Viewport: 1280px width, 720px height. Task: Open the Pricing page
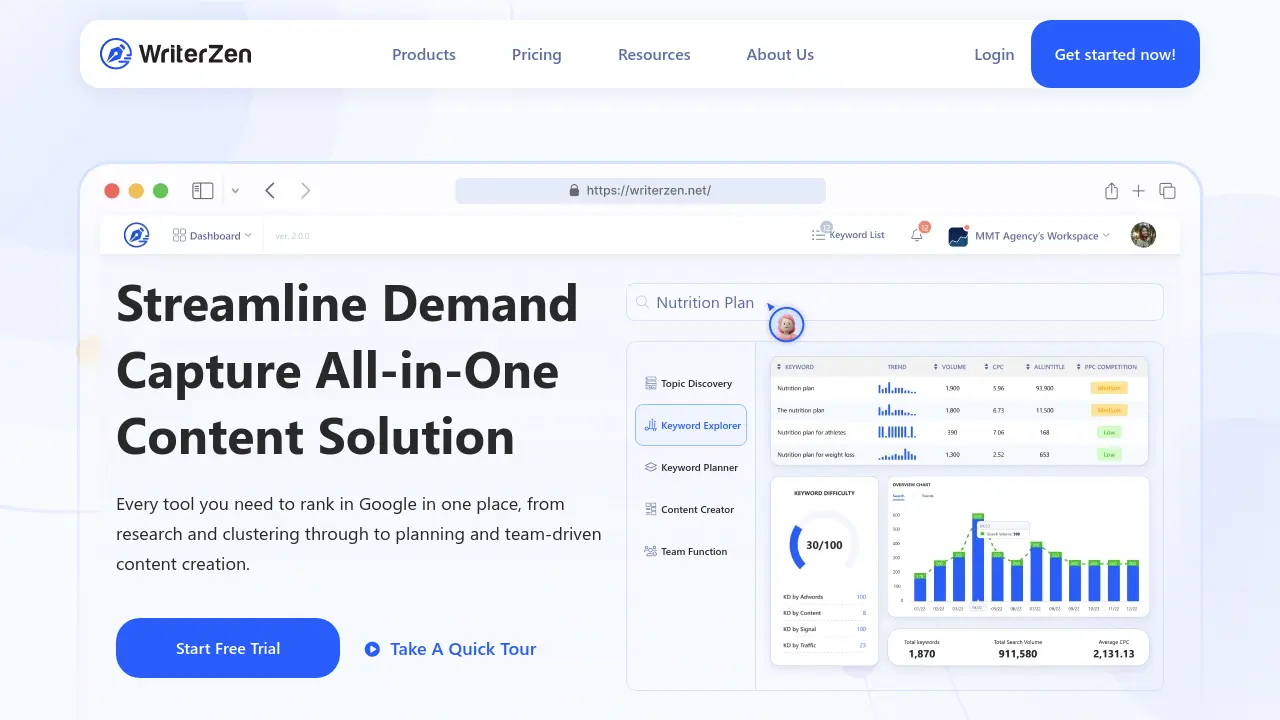coord(537,55)
